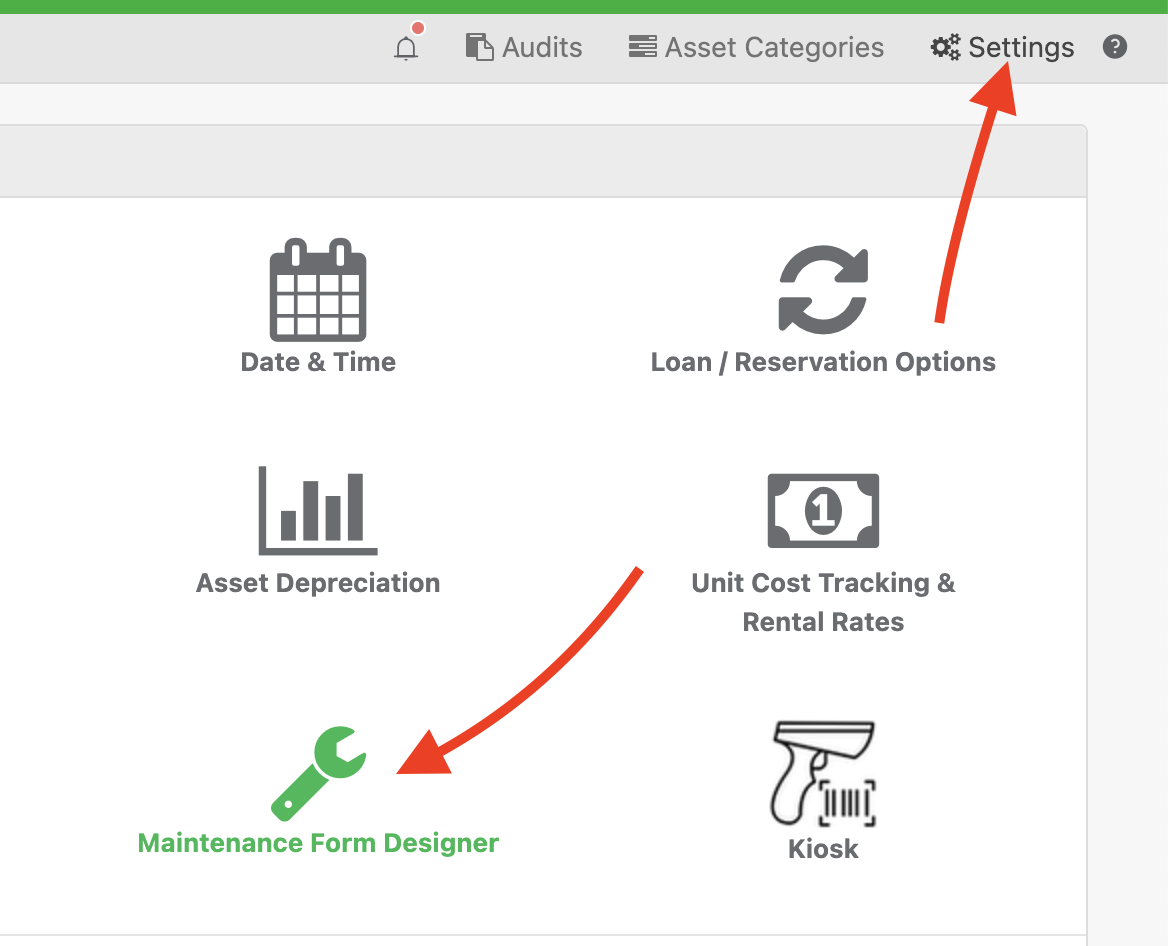The width and height of the screenshot is (1168, 946).
Task: Click the circular arrows loan icon
Action: (823, 288)
